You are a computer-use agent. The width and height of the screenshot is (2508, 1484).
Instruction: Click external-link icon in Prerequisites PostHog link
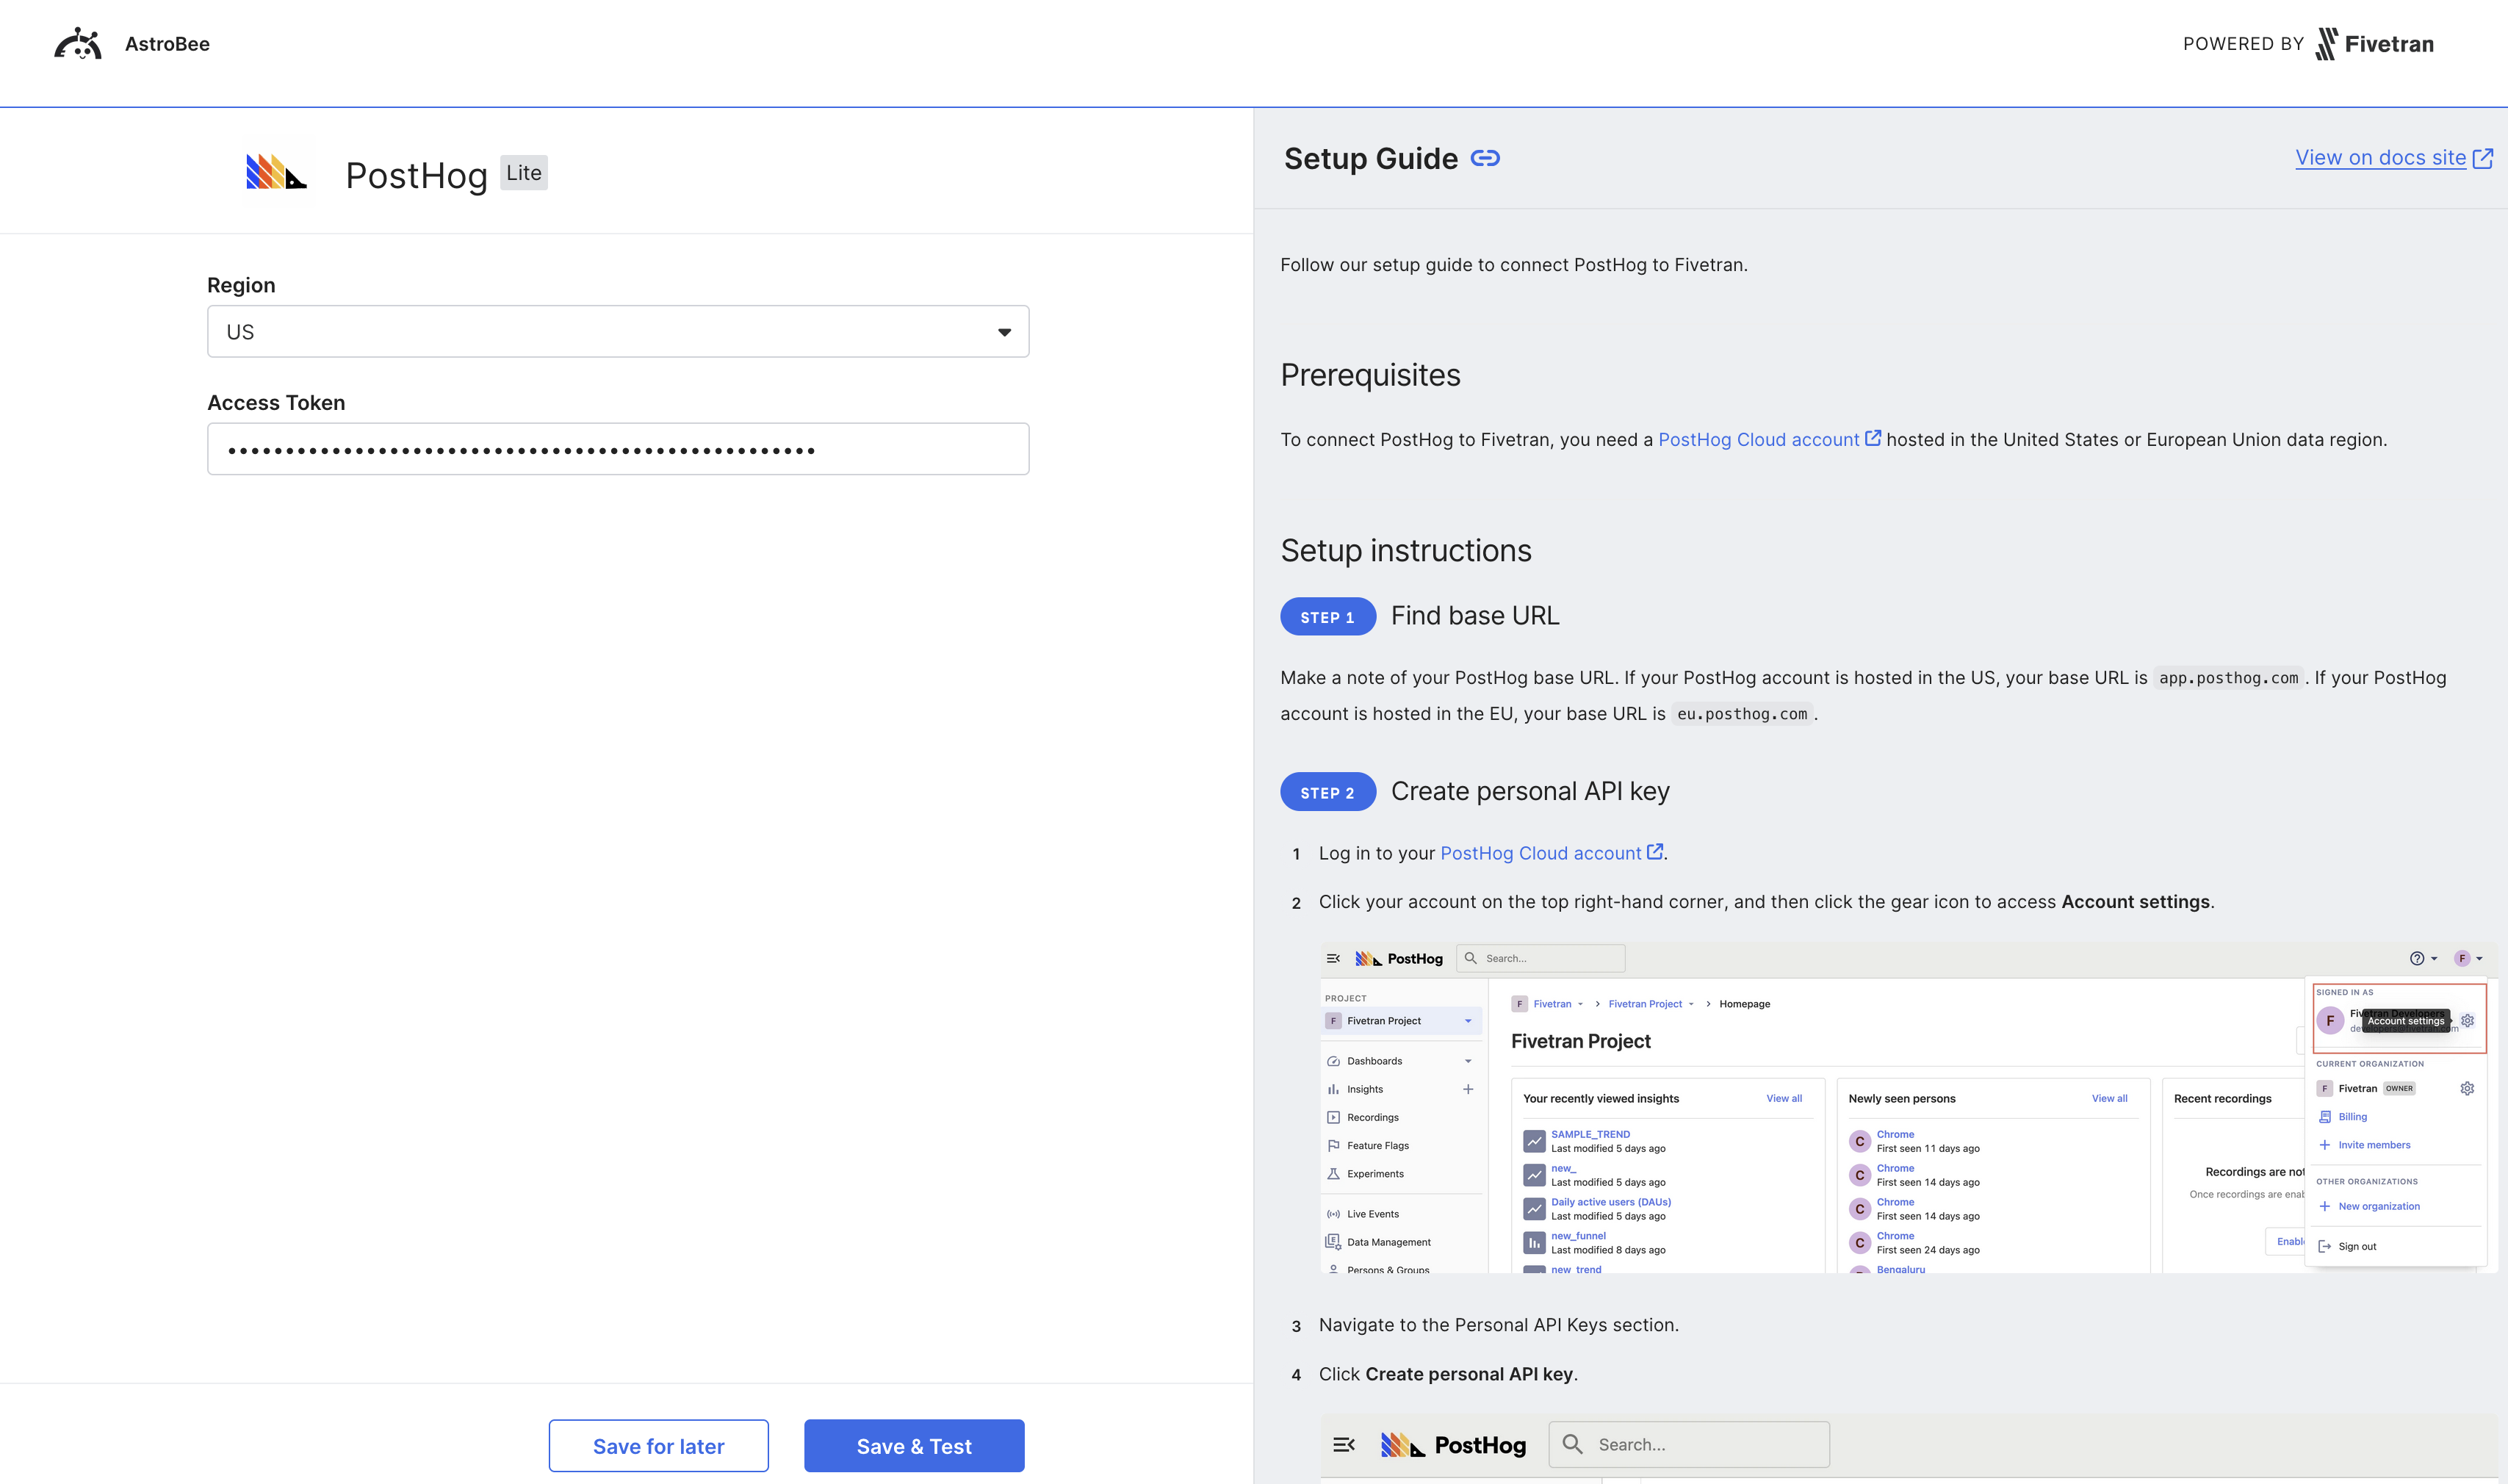1873,438
